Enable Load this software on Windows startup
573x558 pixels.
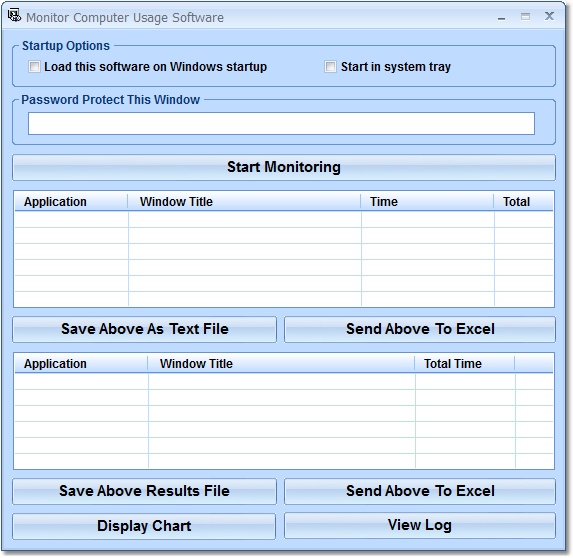tap(34, 67)
